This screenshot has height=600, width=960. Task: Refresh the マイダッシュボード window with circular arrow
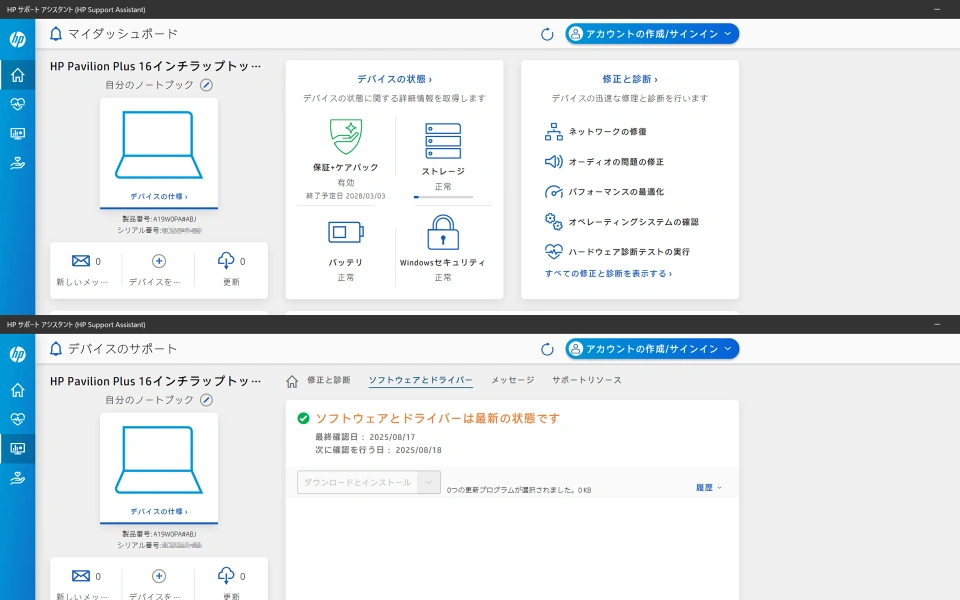[547, 34]
